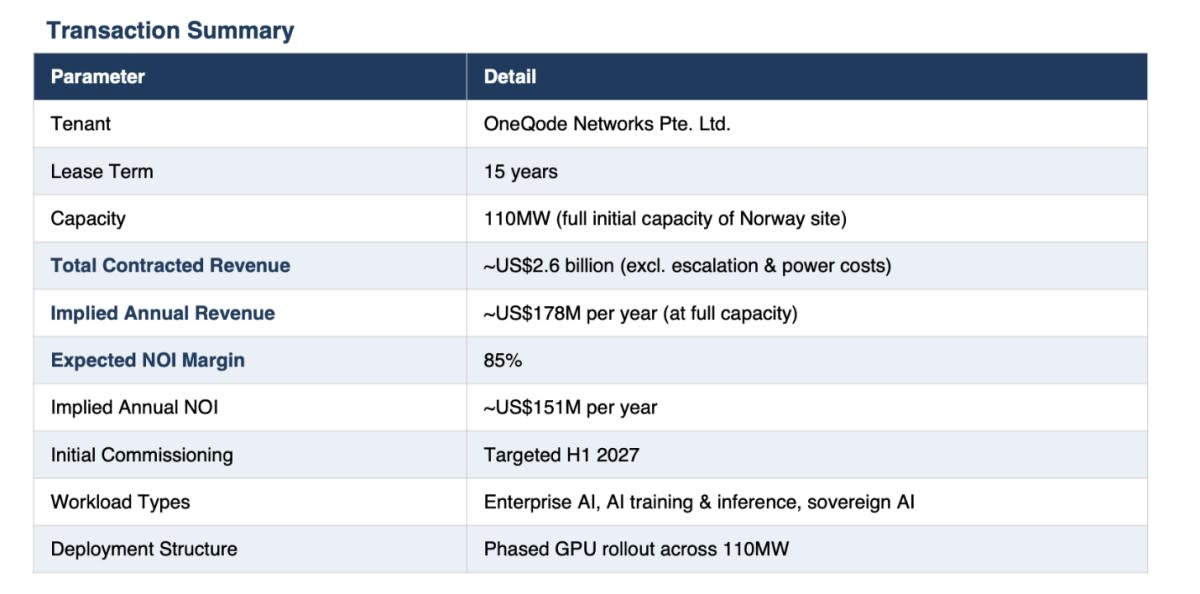Click the Expected NOI Margin label
This screenshot has width=1200, height=594.
coord(148,360)
